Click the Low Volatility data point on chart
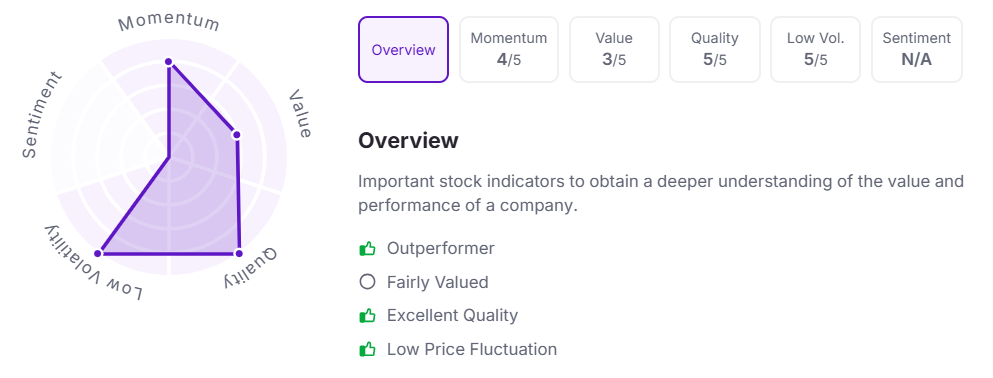Screen dimensions: 993x378 tap(98, 253)
